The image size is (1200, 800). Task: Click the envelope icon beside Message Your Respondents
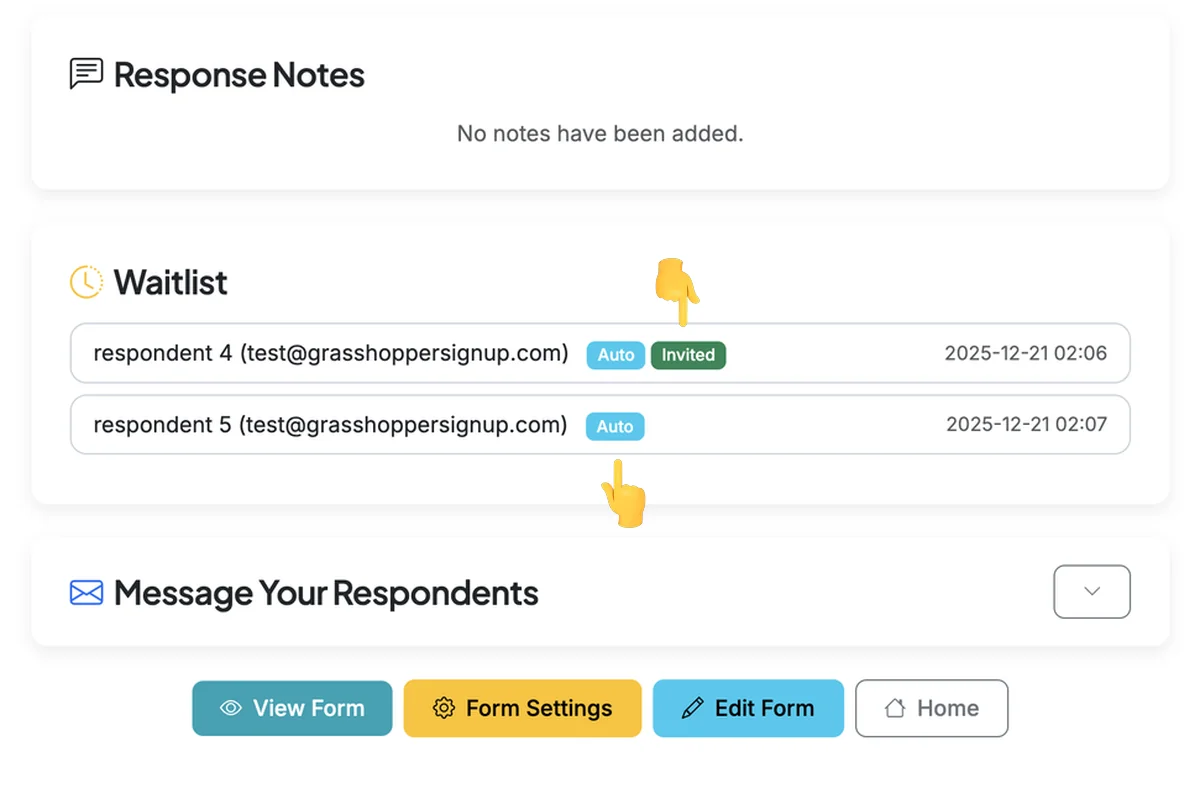coord(86,593)
